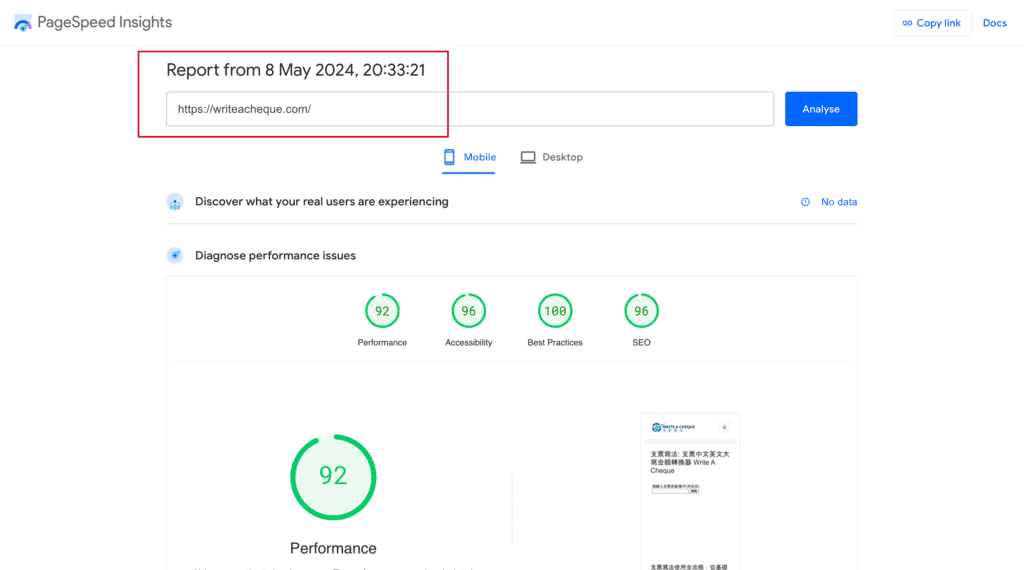
Task: Click the Performance 92 score gauge
Action: pyautogui.click(x=382, y=311)
